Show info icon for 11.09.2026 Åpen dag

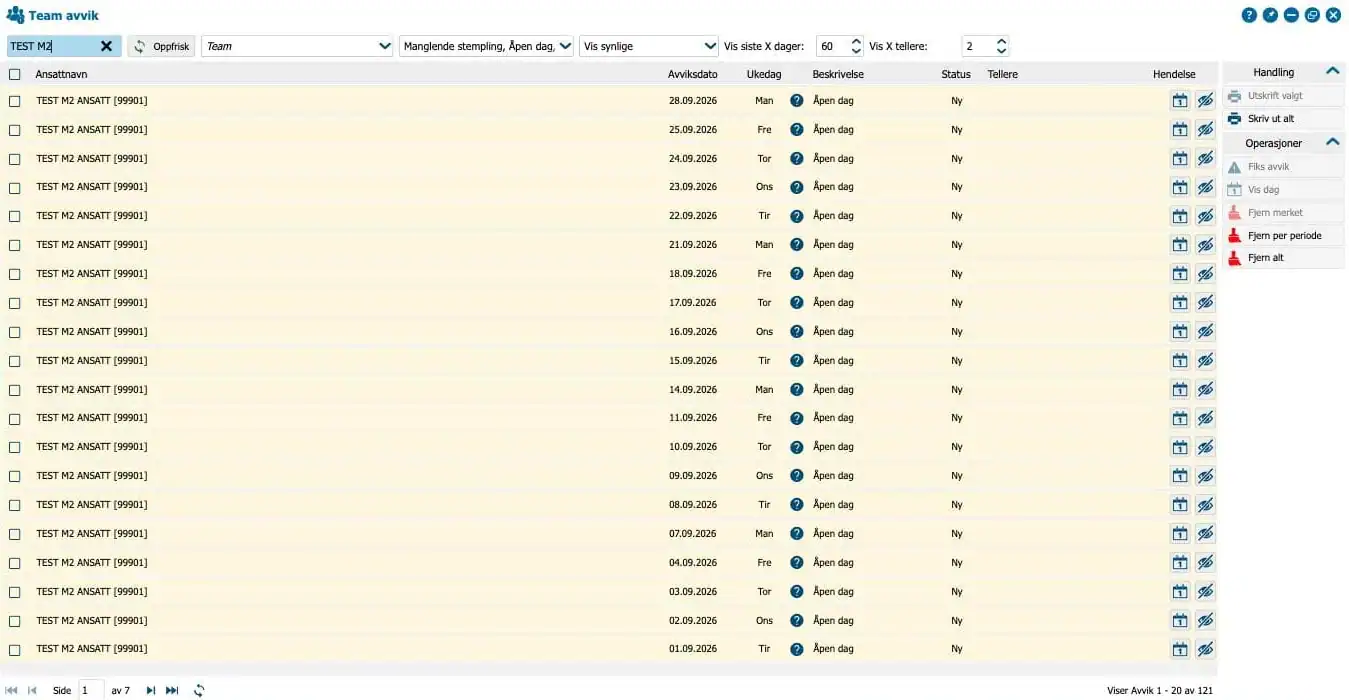click(x=797, y=418)
